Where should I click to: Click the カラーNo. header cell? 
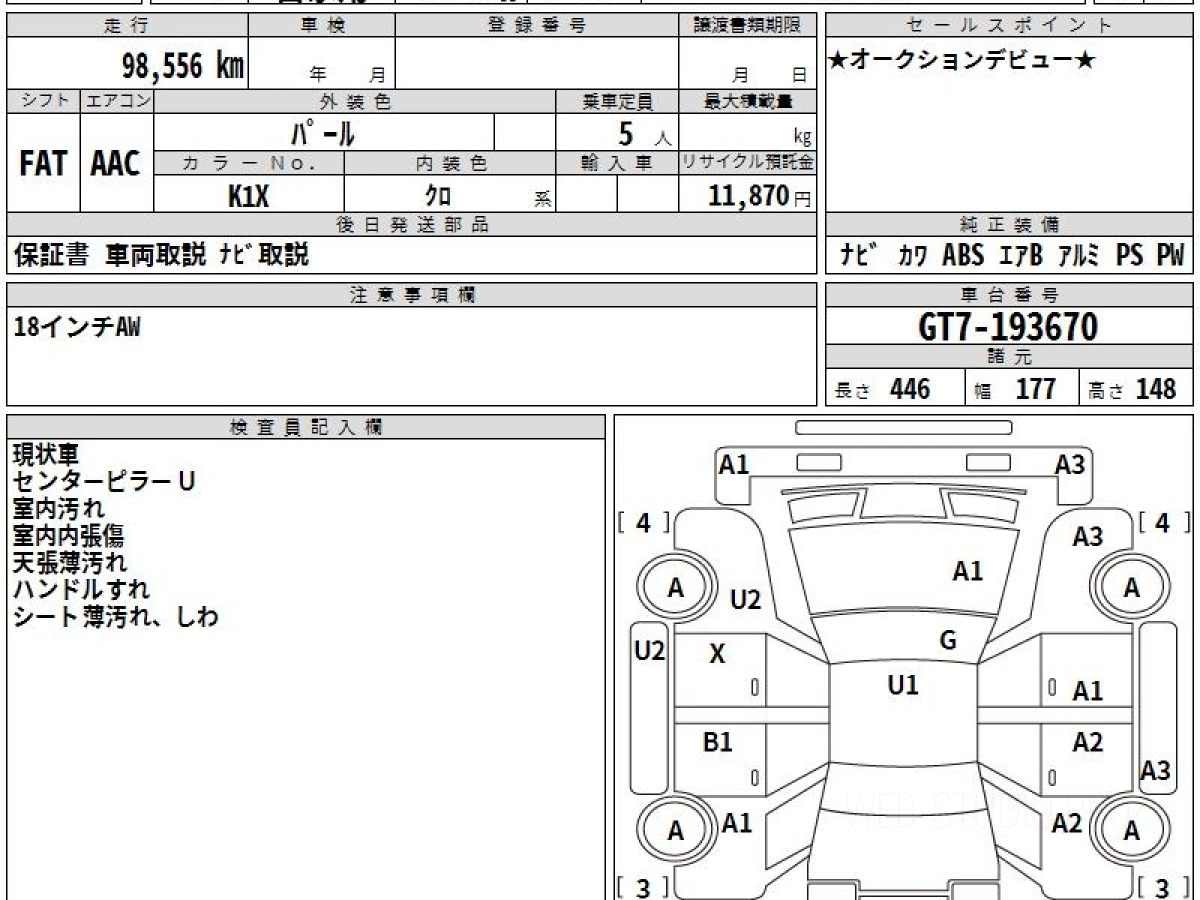coord(249,163)
